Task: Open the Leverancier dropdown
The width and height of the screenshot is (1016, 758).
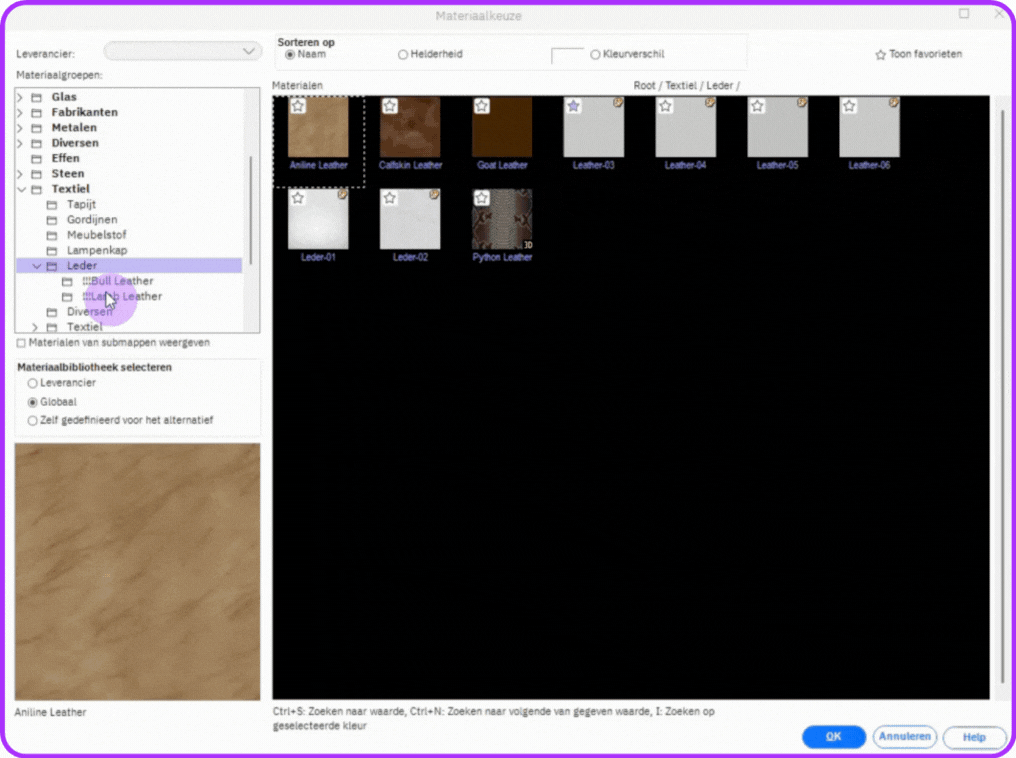Action: (x=183, y=51)
